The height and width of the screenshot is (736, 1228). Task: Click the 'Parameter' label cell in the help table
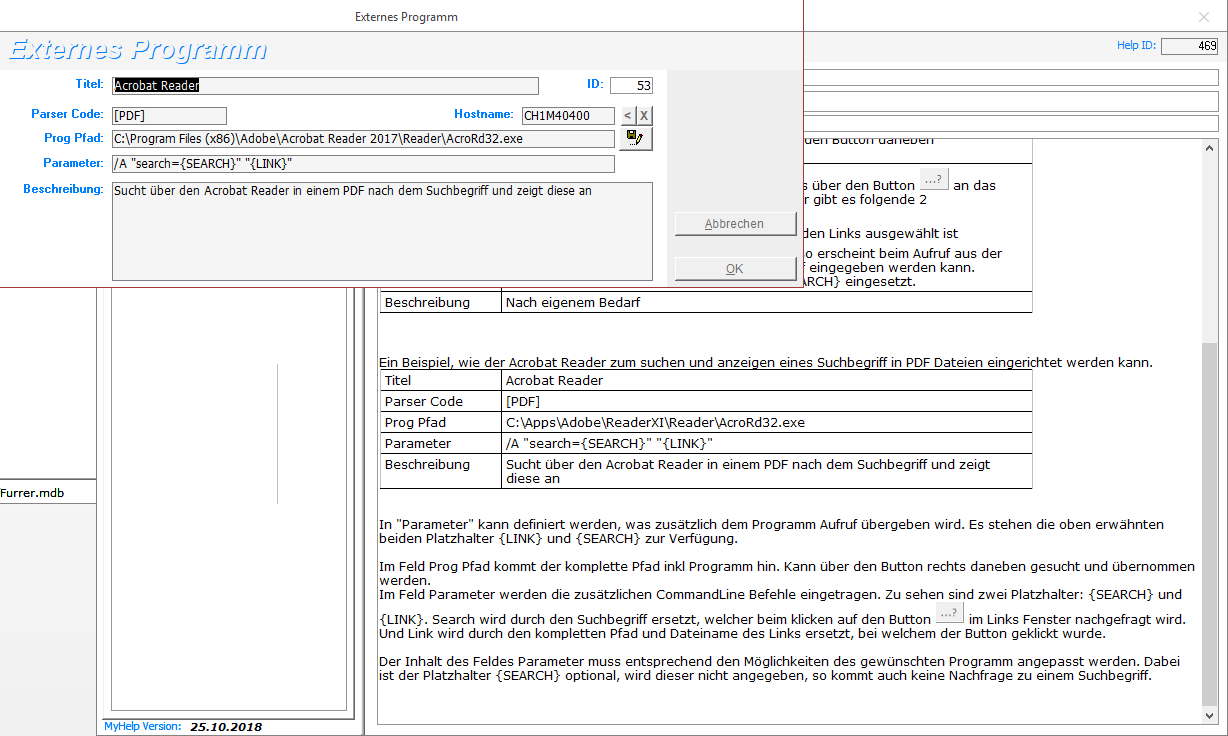tap(440, 443)
